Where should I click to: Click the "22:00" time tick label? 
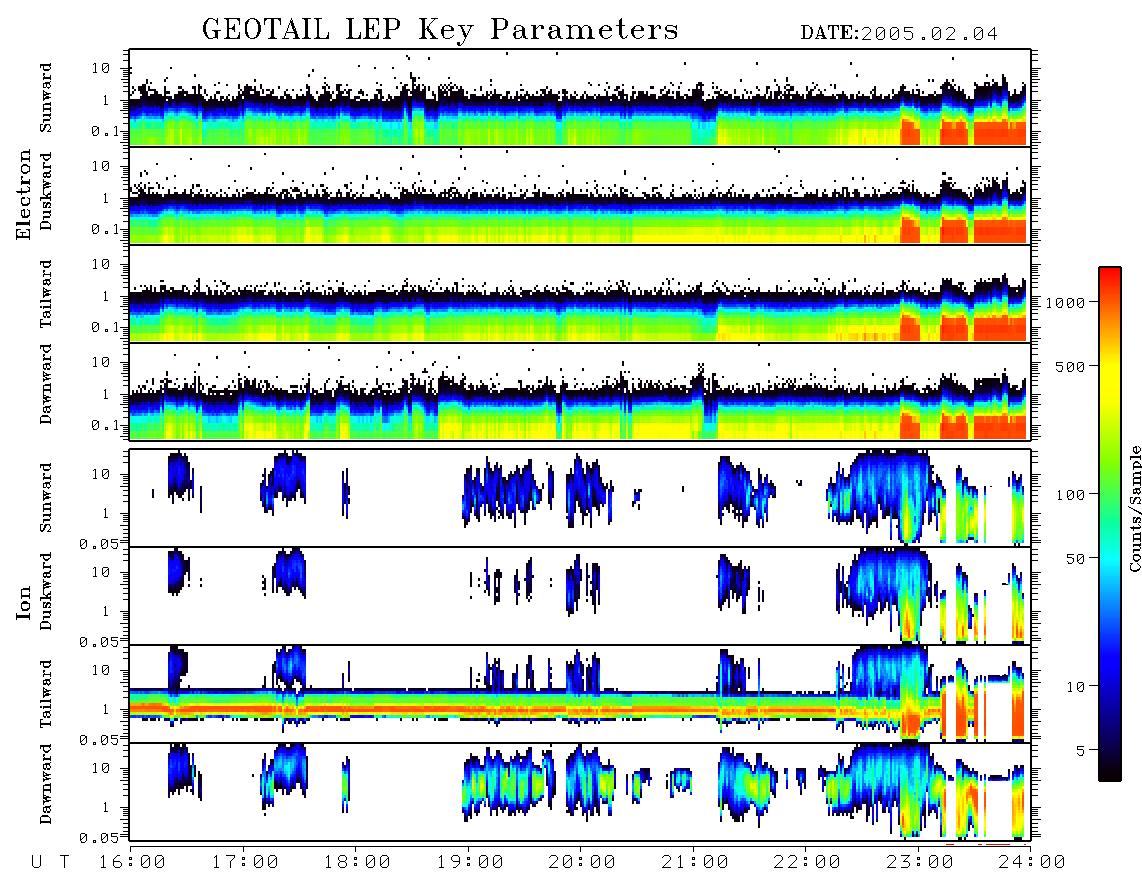[x=807, y=863]
